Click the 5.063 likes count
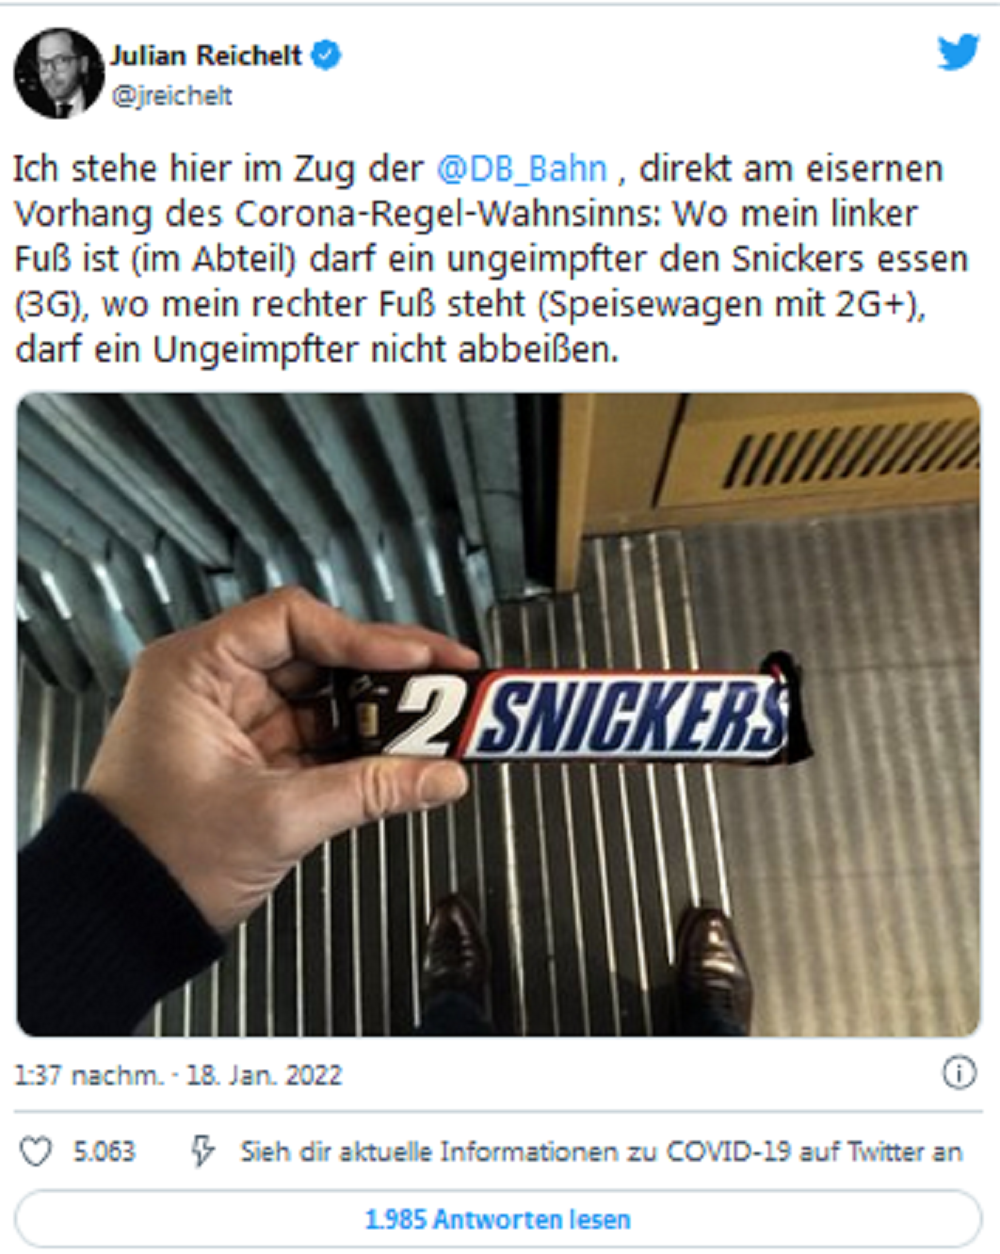Viewport: 1000px width, 1254px height. click(104, 1152)
